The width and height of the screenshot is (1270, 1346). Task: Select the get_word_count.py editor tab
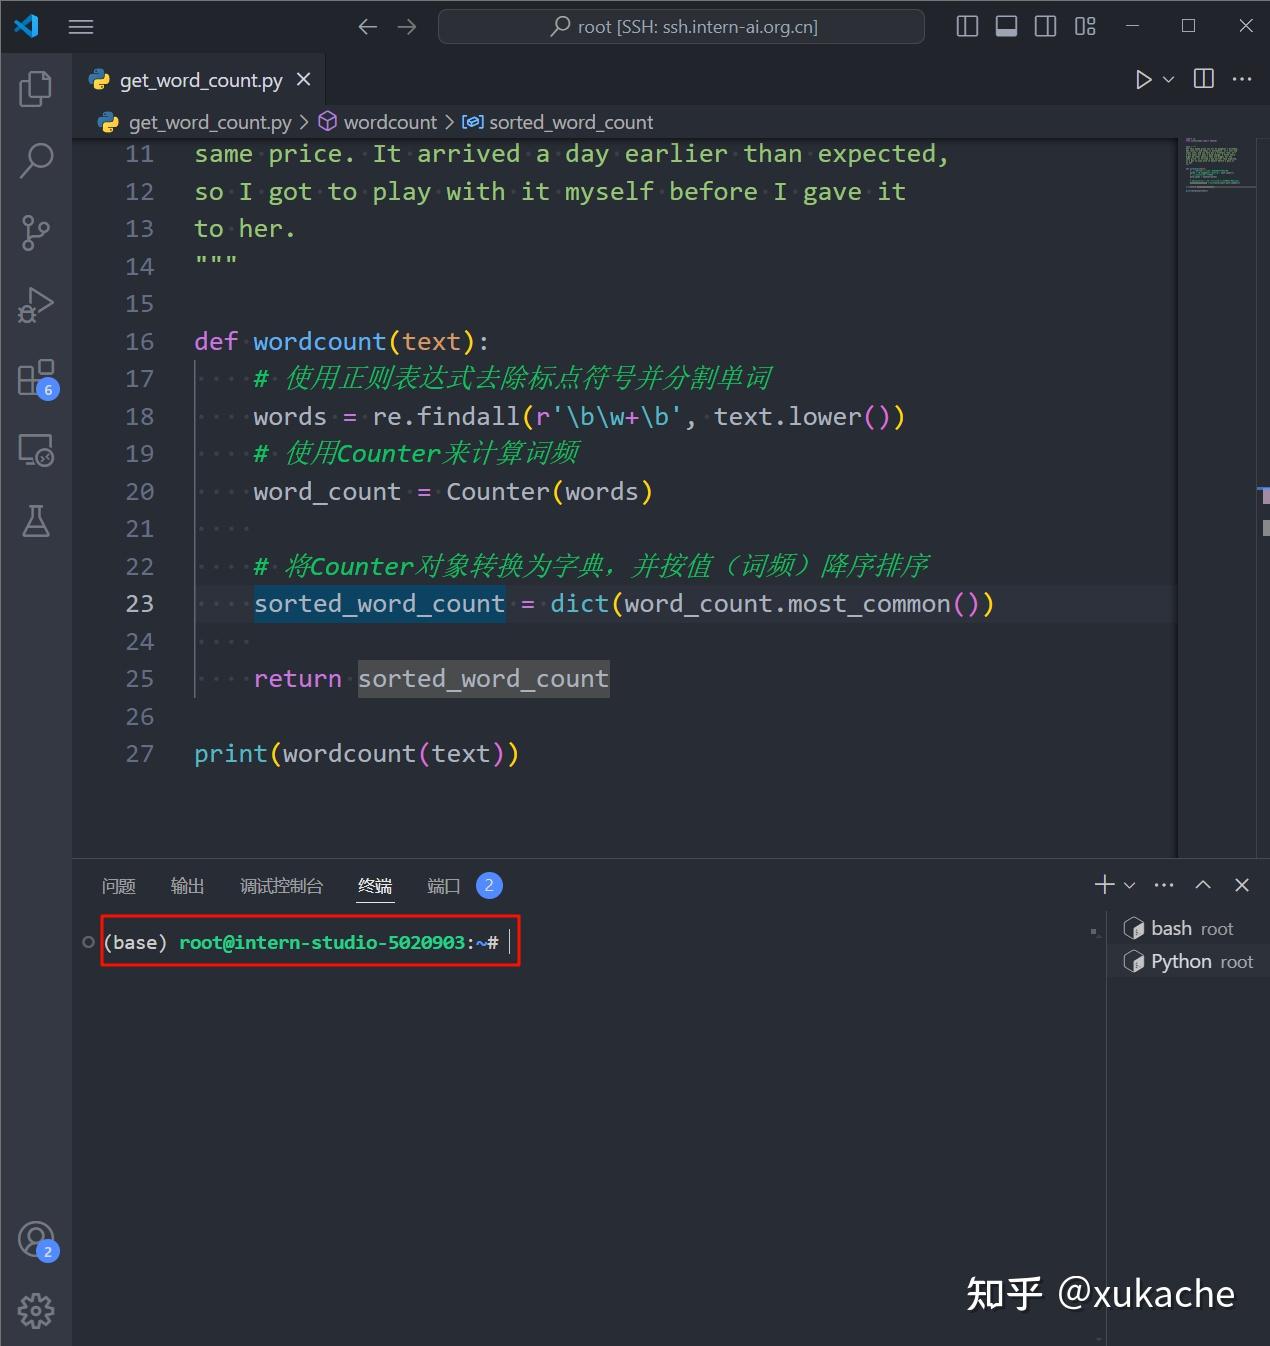coord(200,80)
